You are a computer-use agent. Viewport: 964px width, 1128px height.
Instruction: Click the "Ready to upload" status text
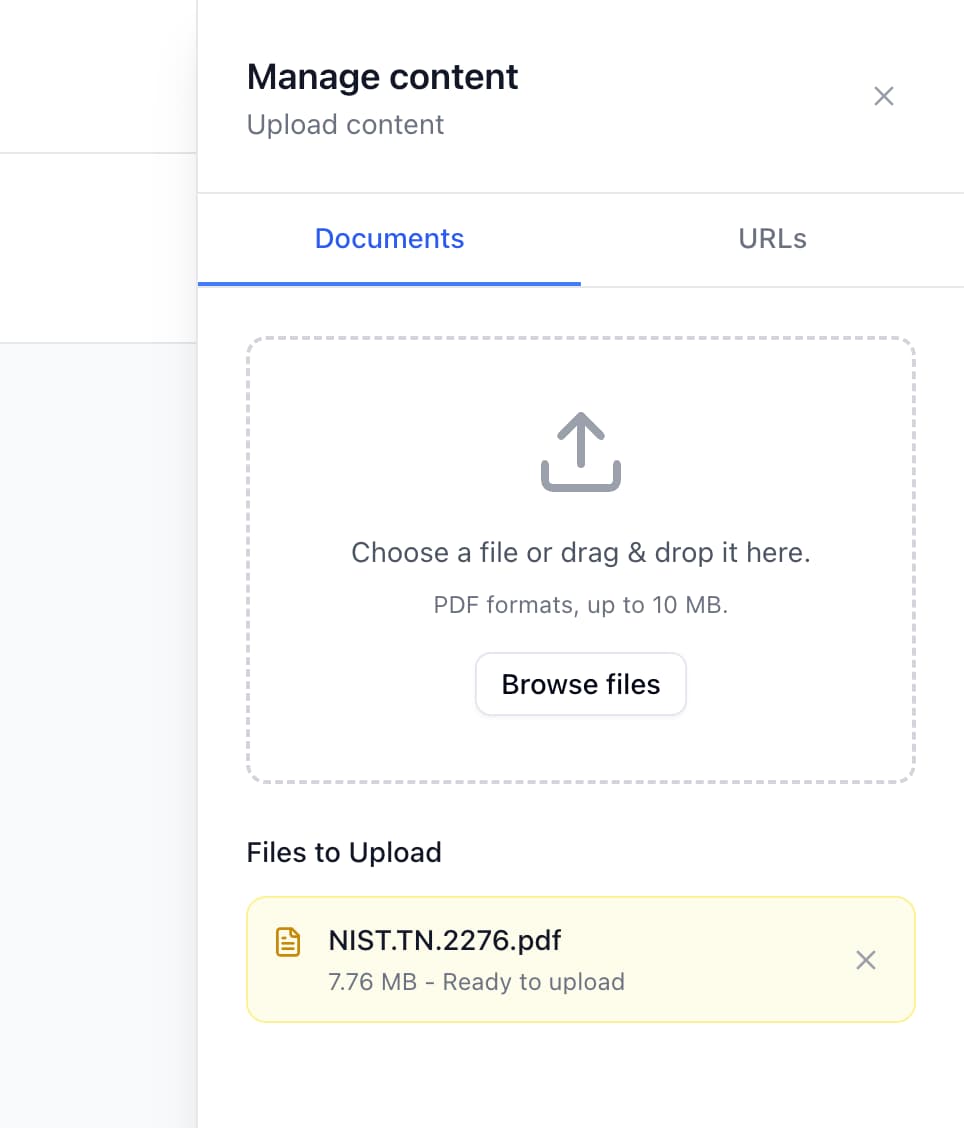pos(533,982)
